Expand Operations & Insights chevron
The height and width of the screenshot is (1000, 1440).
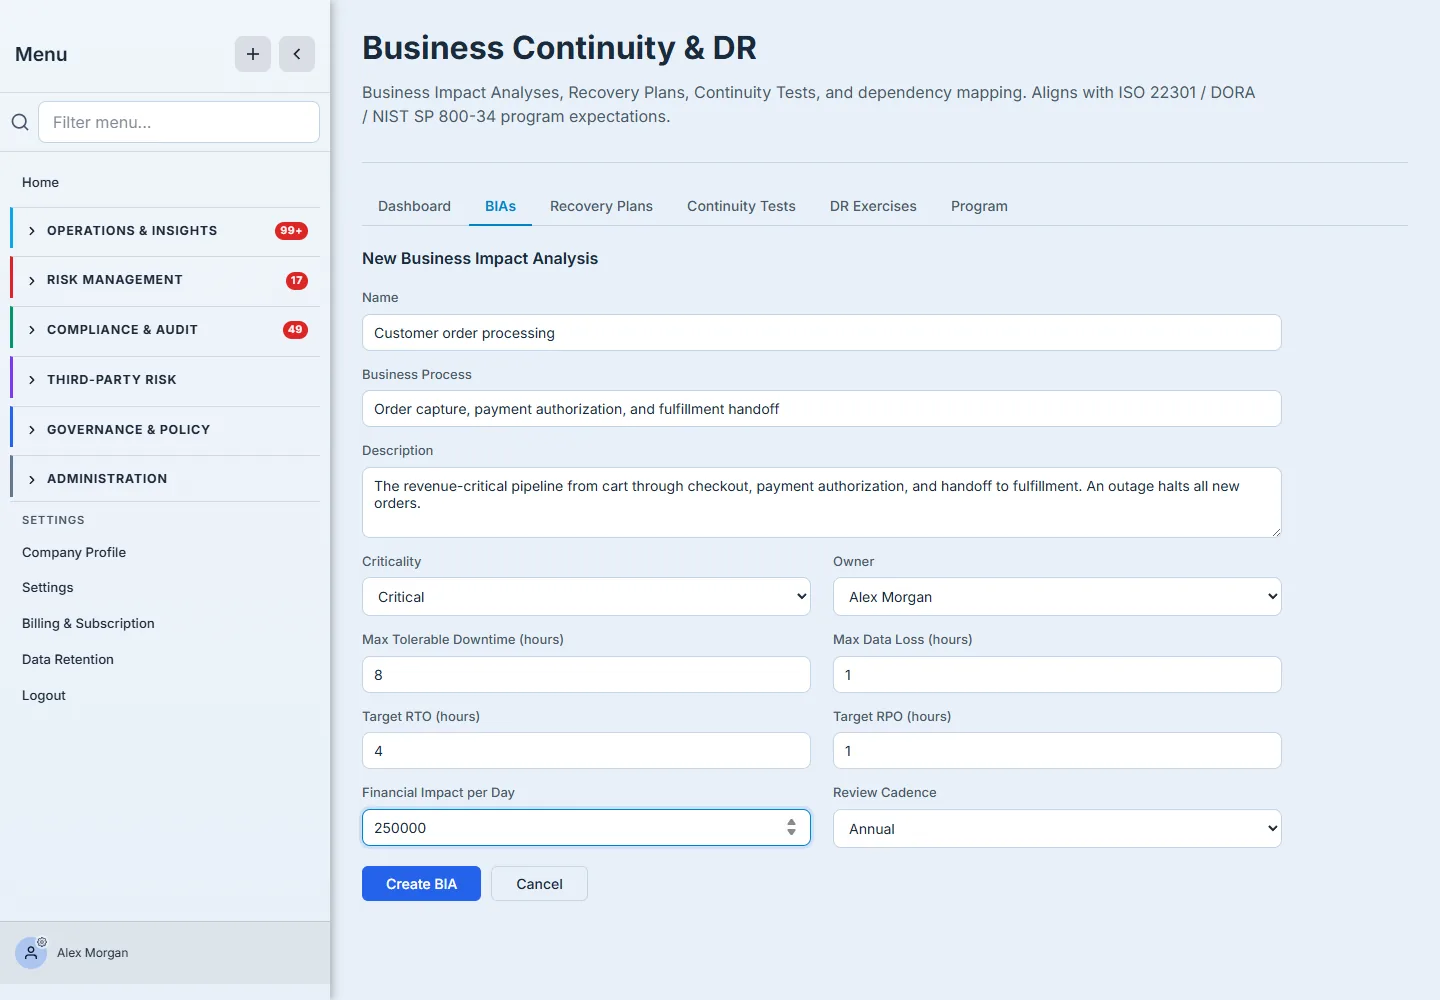[x=32, y=231]
